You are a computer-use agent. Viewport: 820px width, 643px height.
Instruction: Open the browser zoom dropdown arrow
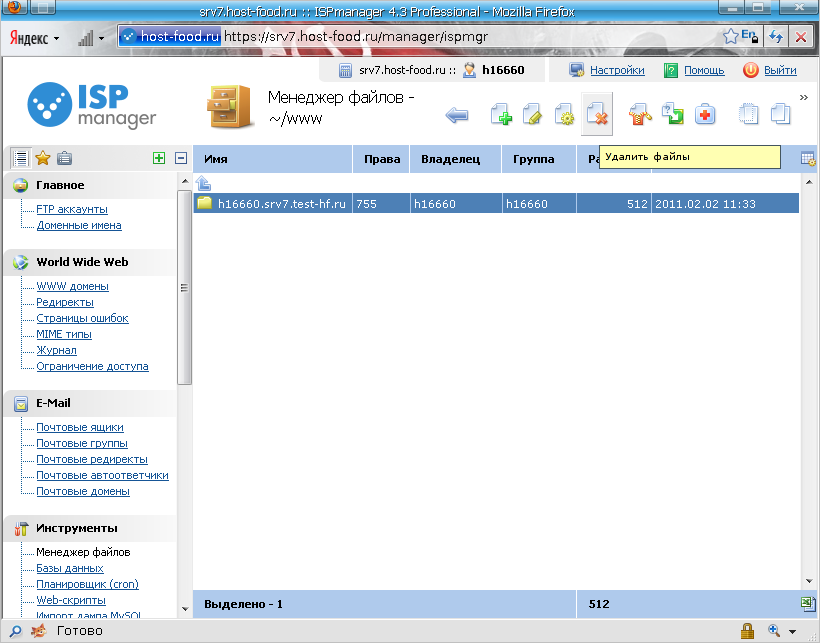793,631
